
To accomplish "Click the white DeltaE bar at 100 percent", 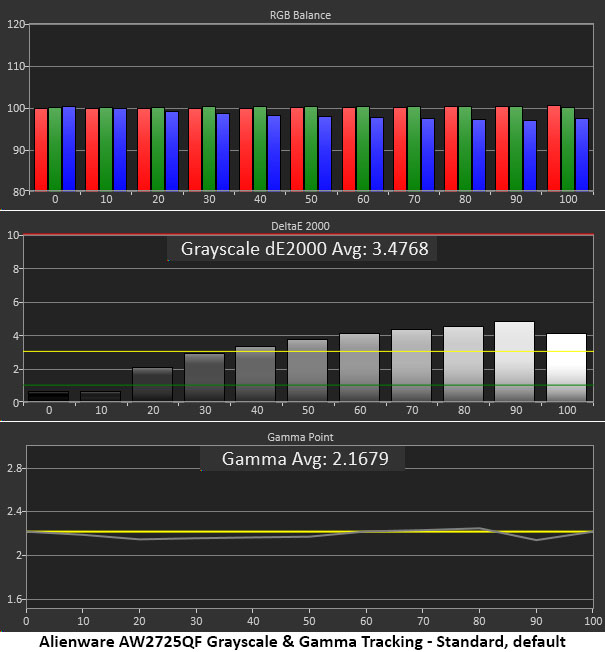I will (x=566, y=367).
